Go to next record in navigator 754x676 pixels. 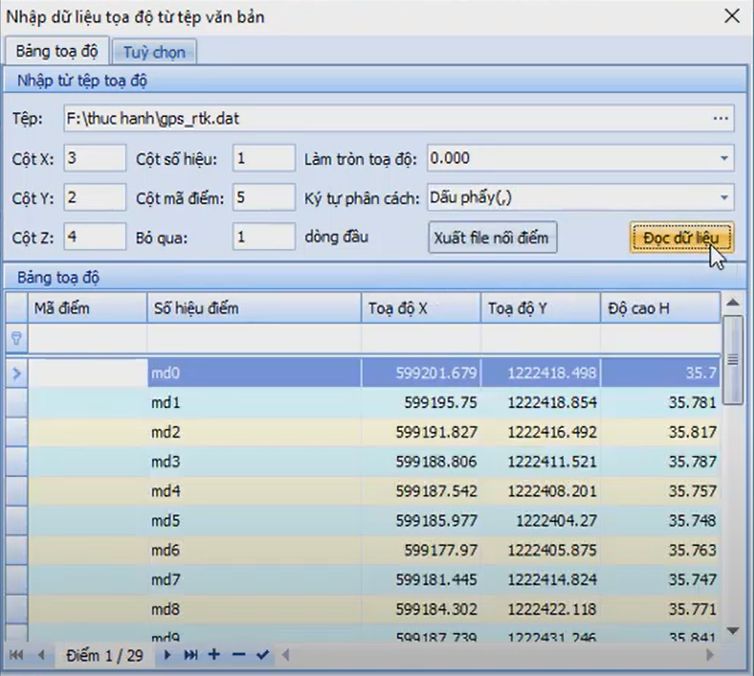point(168,655)
